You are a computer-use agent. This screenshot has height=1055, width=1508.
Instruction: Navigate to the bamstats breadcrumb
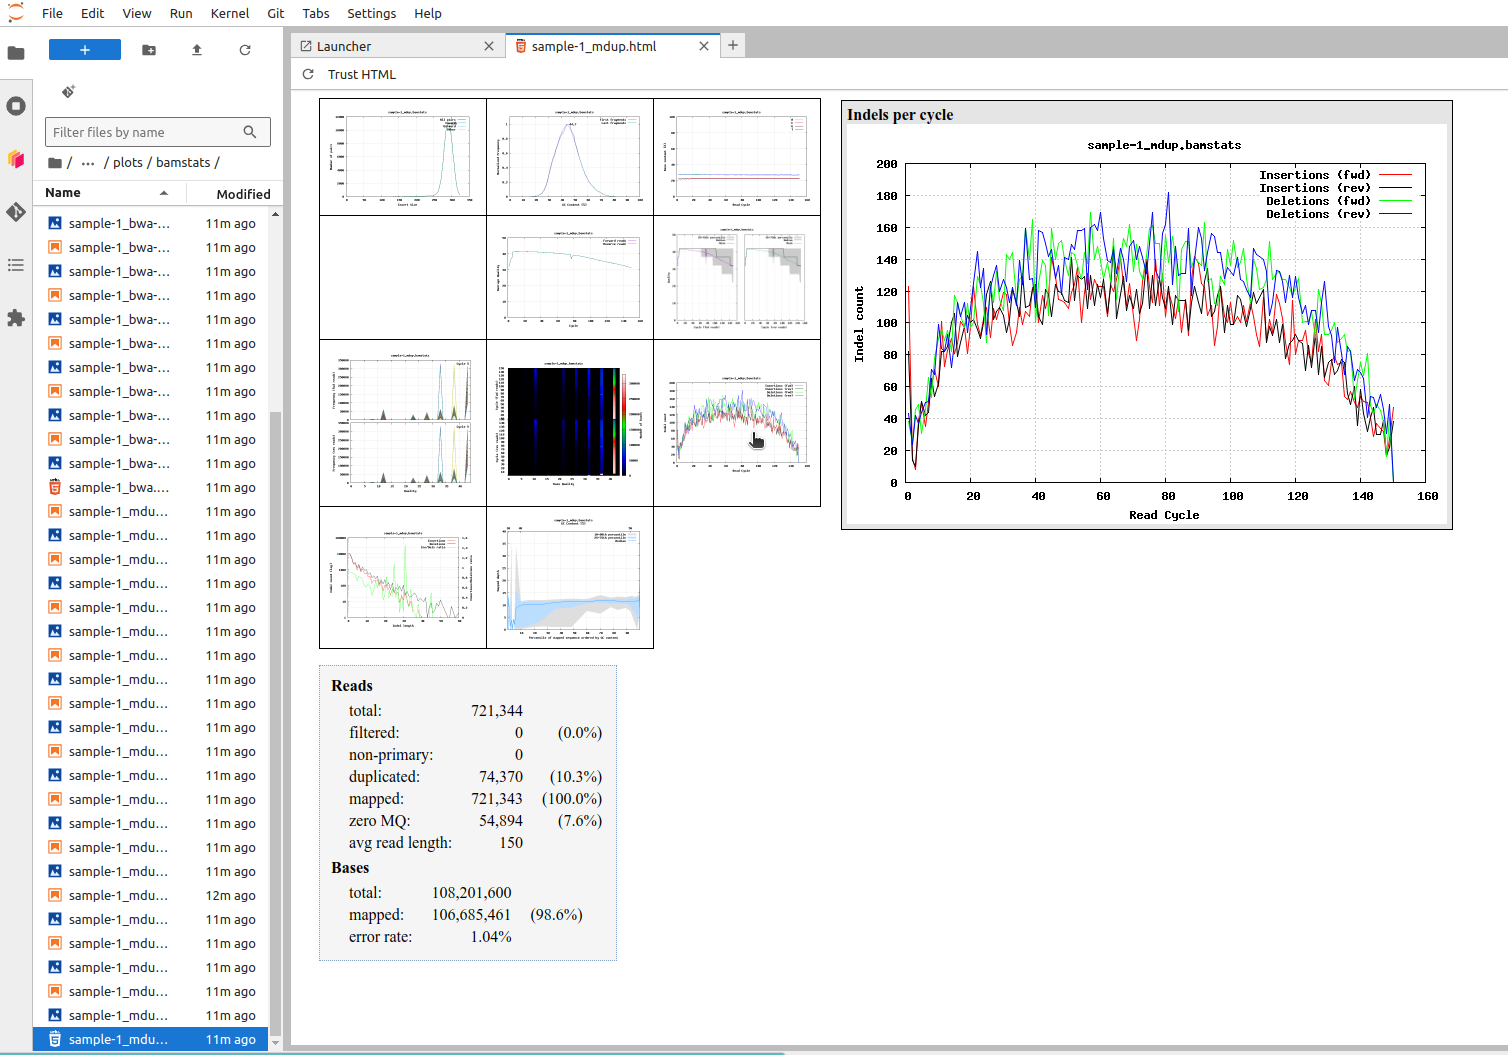[183, 162]
